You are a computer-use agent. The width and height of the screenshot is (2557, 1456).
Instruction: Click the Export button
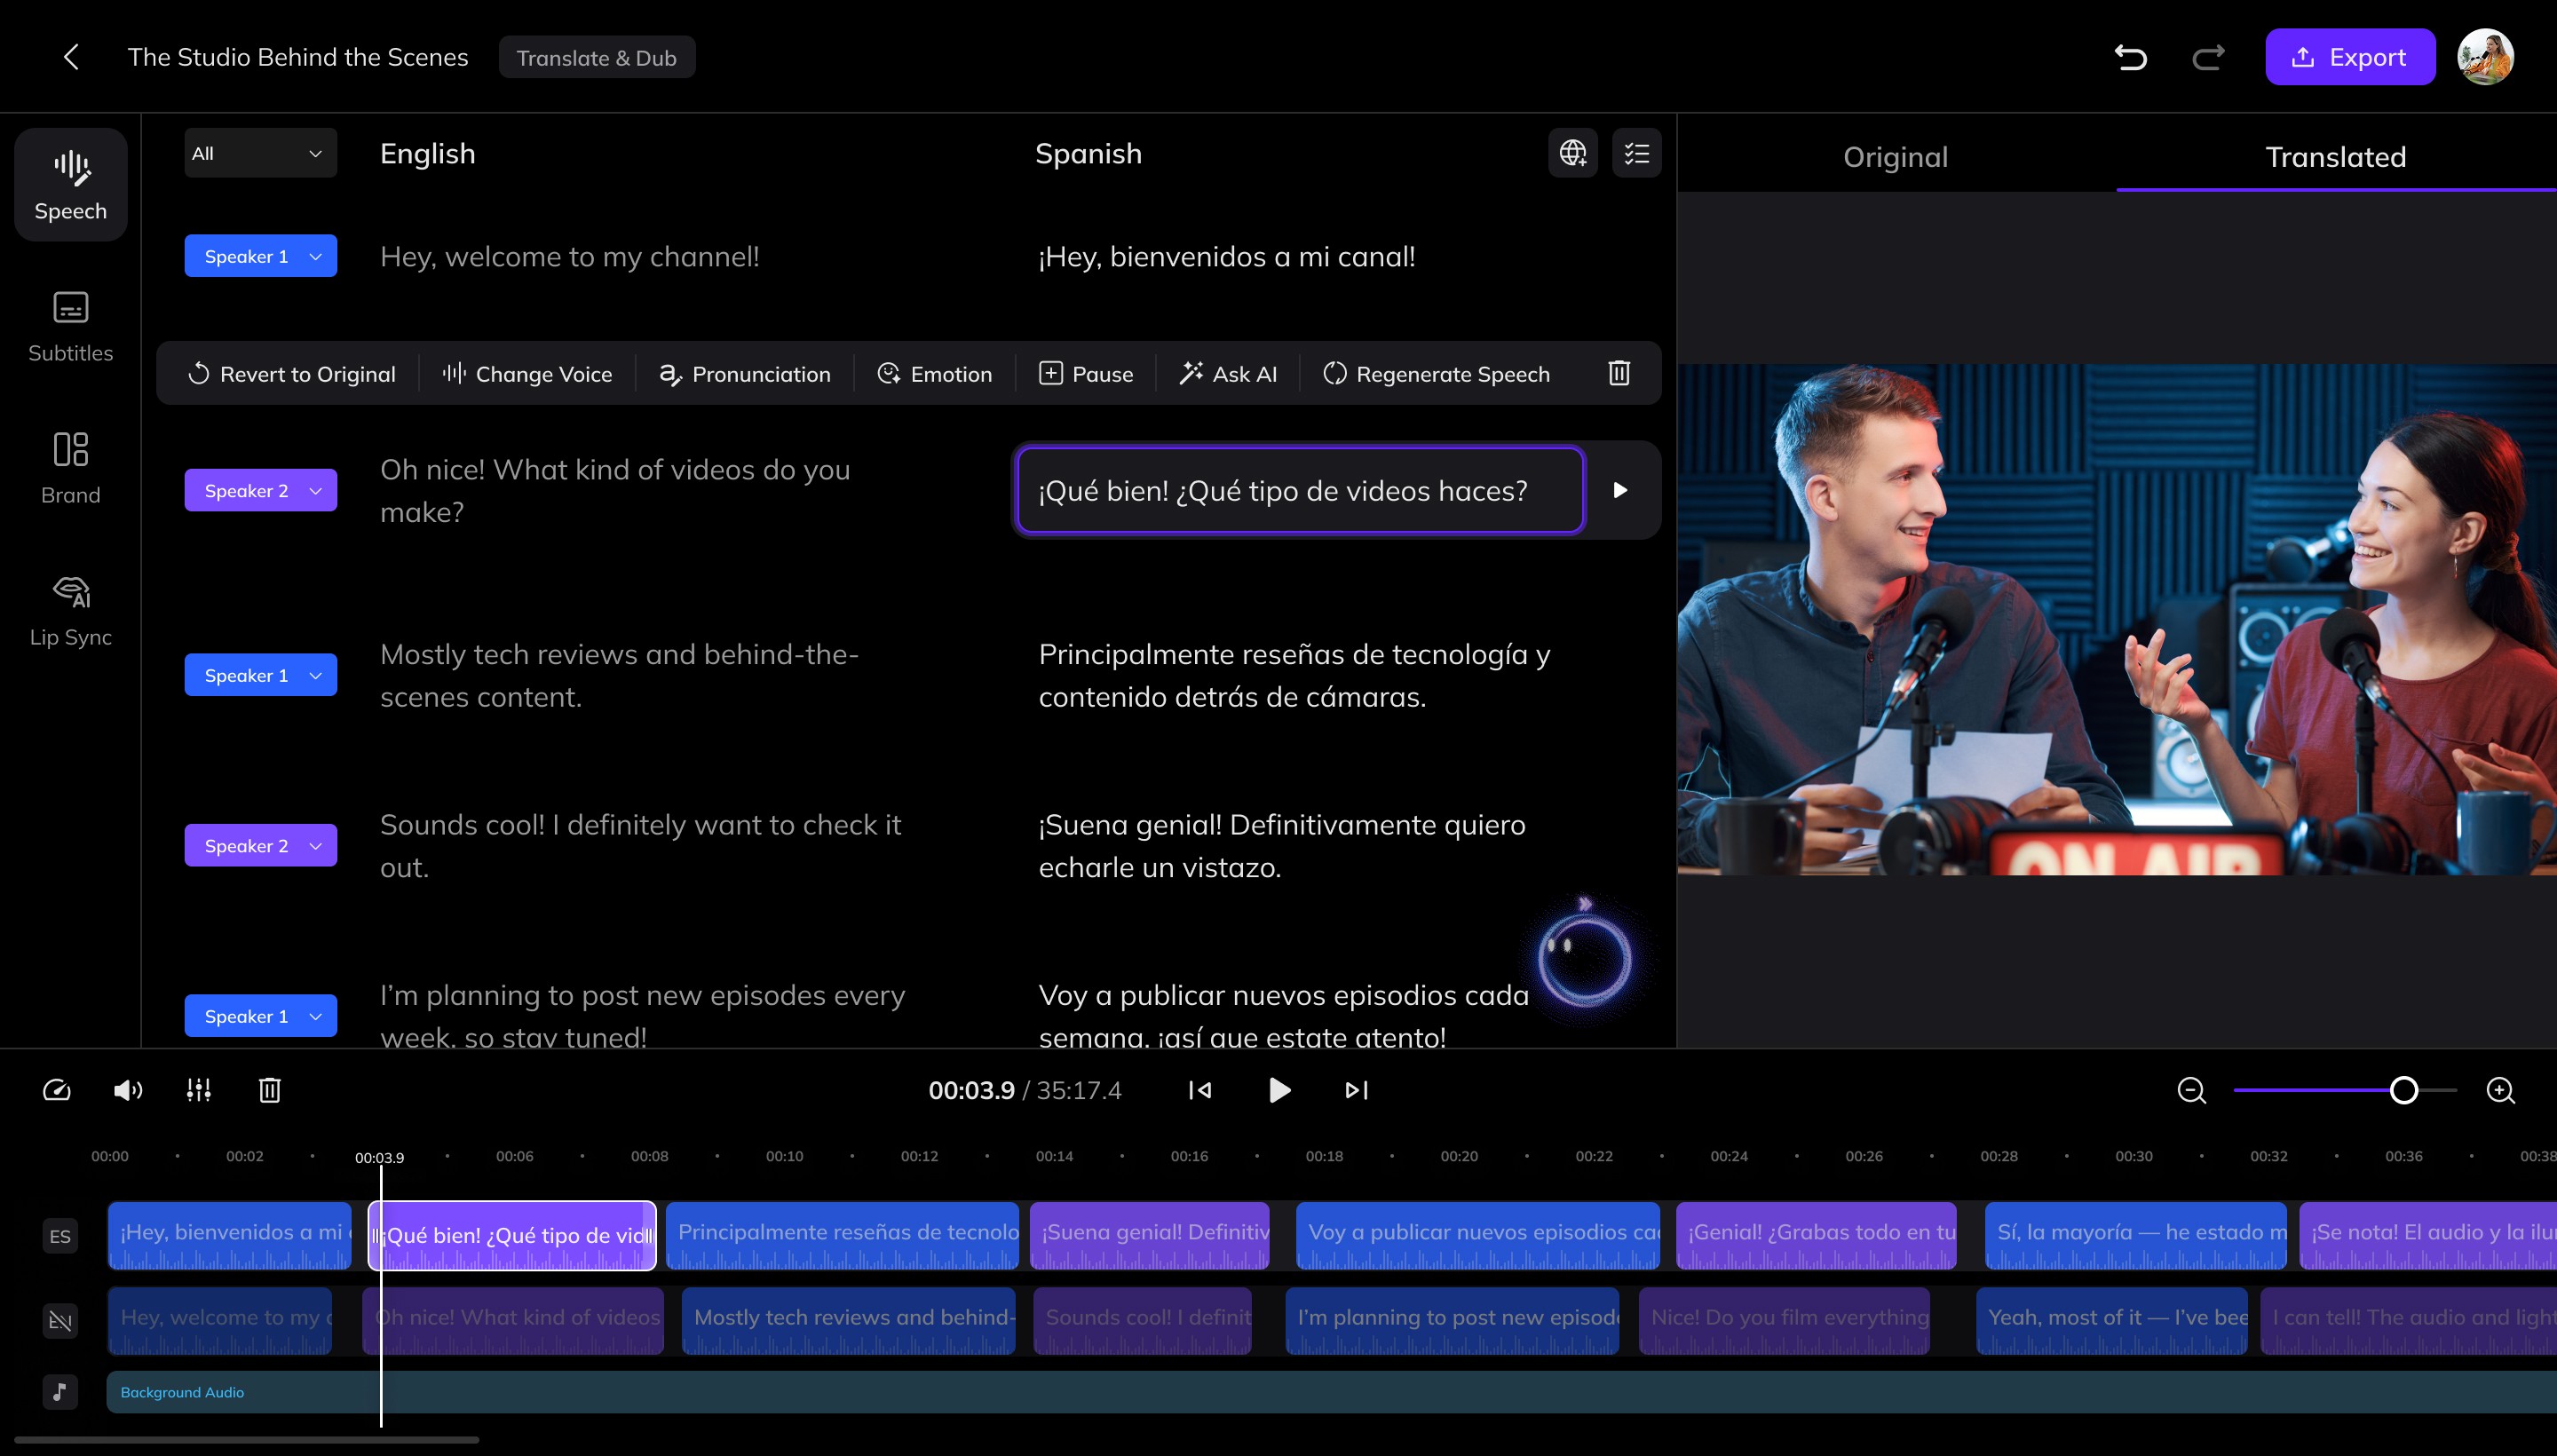pyautogui.click(x=2349, y=57)
